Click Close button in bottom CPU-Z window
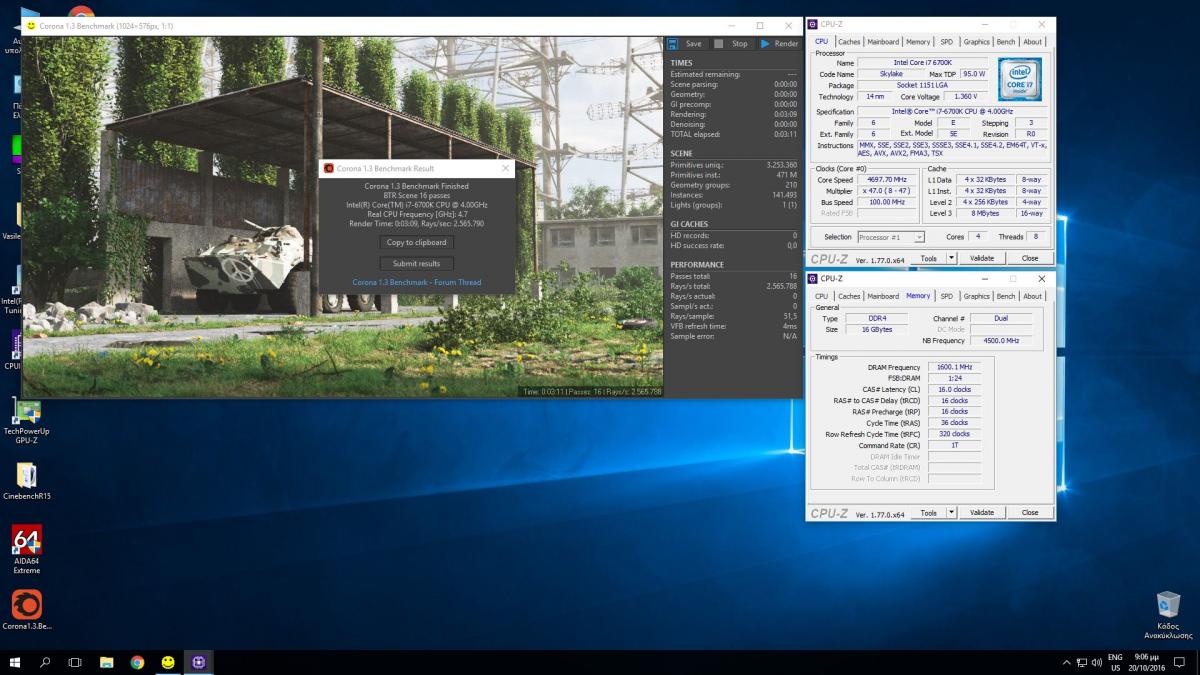The width and height of the screenshot is (1200, 675). (1029, 512)
